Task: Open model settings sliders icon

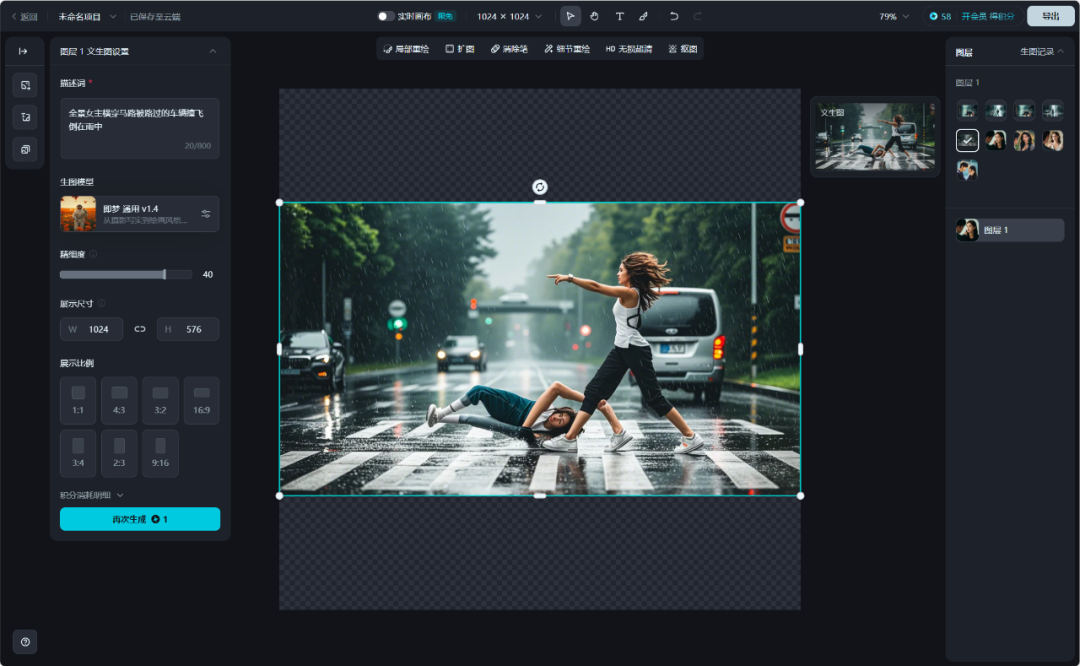Action: coord(206,214)
